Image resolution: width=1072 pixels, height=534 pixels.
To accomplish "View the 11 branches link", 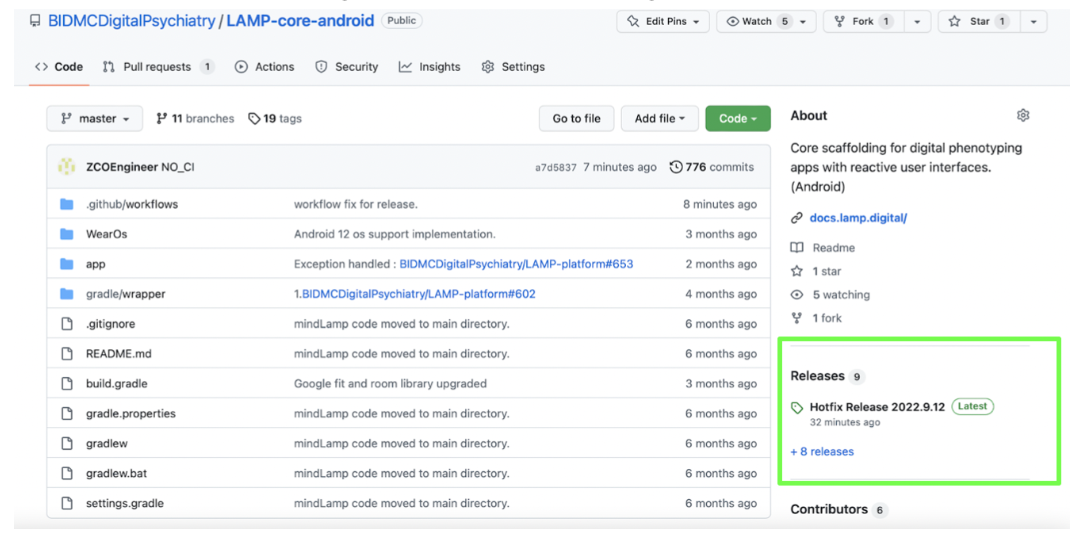I will click(x=195, y=119).
